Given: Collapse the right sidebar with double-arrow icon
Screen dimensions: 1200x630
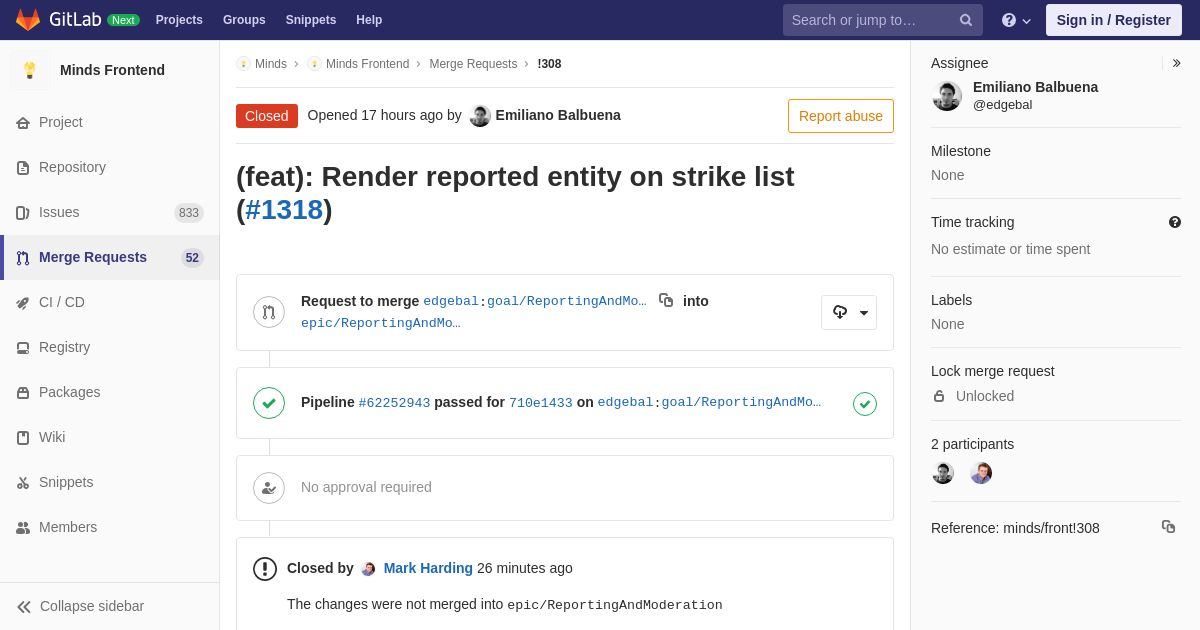Looking at the screenshot, I should pos(1176,63).
